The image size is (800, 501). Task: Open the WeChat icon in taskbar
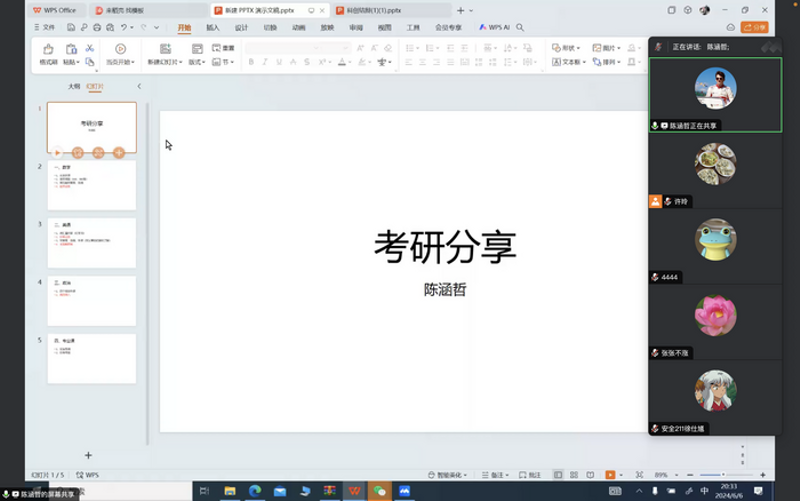(x=380, y=491)
